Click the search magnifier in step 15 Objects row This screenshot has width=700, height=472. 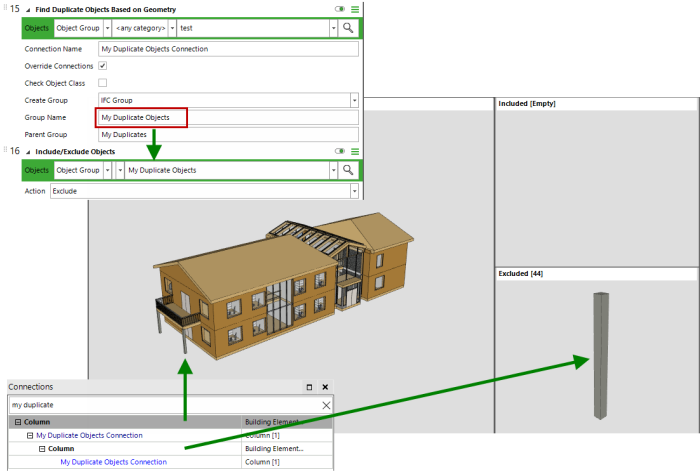click(x=348, y=28)
